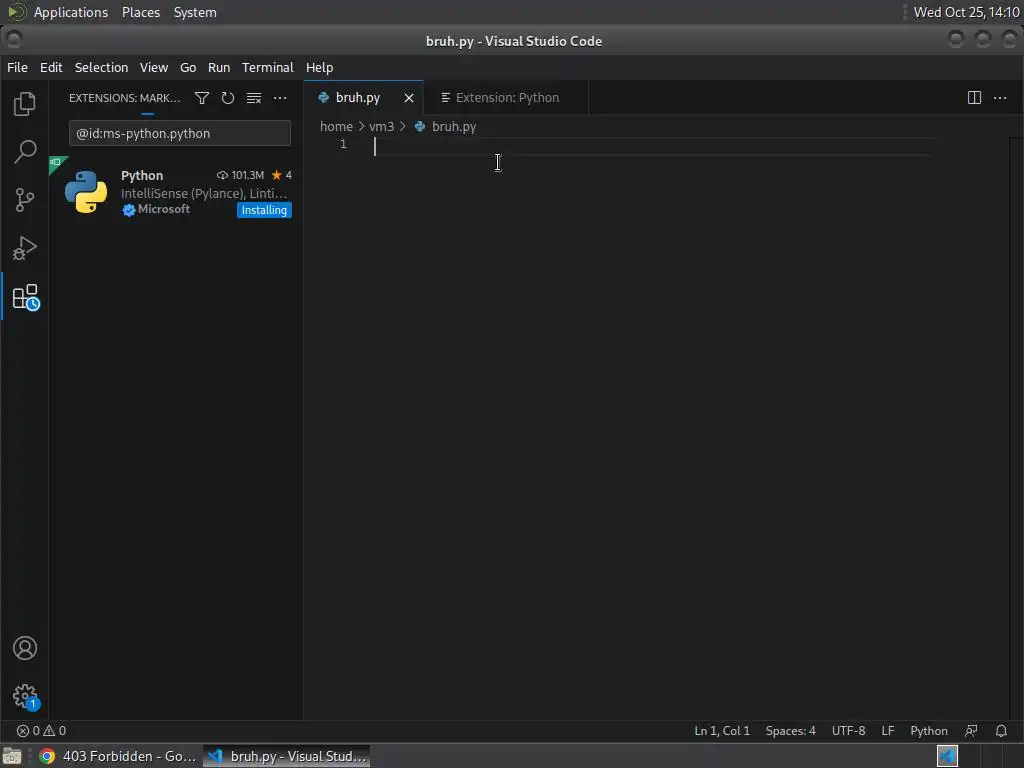Viewport: 1024px width, 768px height.
Task: Click the EXTENSIONS: MARK... panel title
Action: point(124,98)
